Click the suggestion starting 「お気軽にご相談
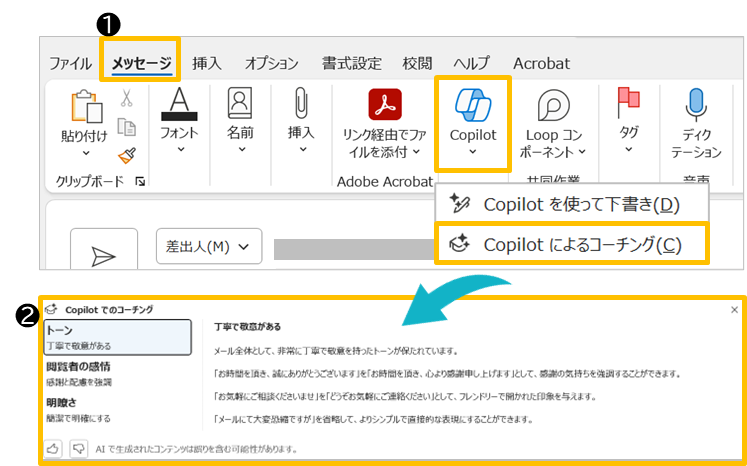747x466 pixels. (405, 396)
